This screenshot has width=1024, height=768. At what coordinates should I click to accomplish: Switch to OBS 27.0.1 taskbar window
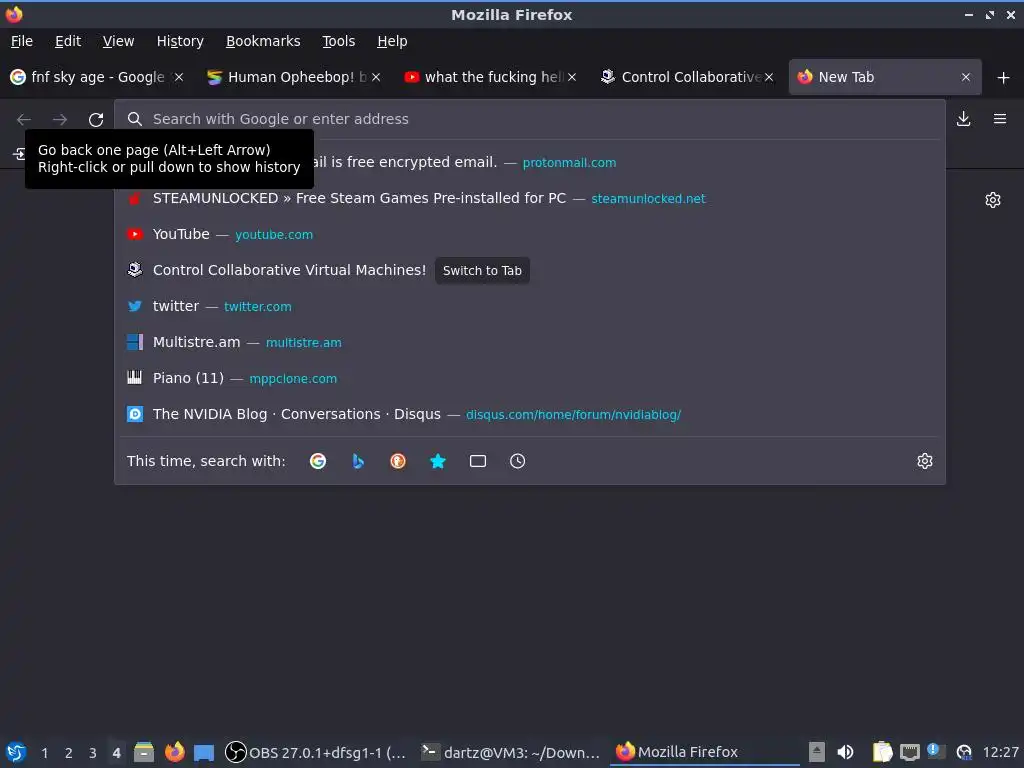click(x=316, y=752)
